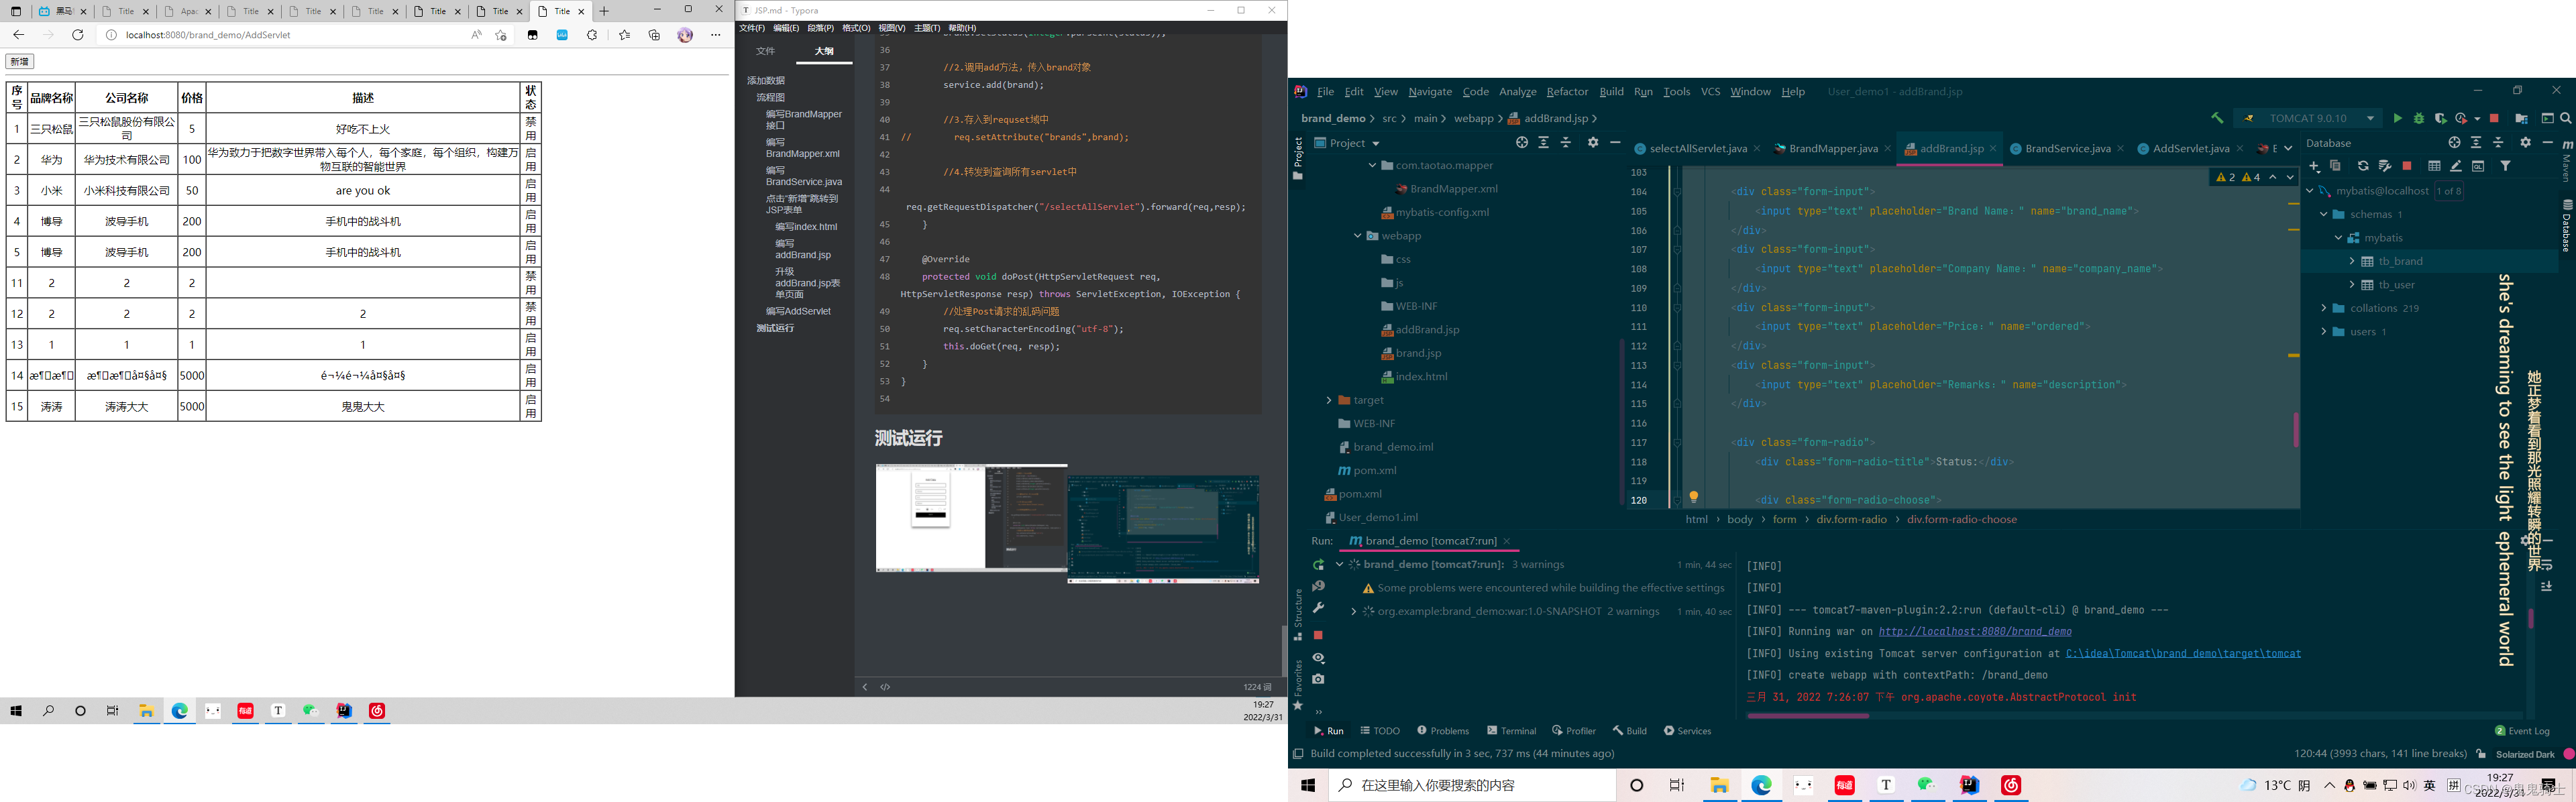The width and height of the screenshot is (2576, 802).
Task: Click the IntelliJ icon in the right taskbar
Action: [1969, 786]
